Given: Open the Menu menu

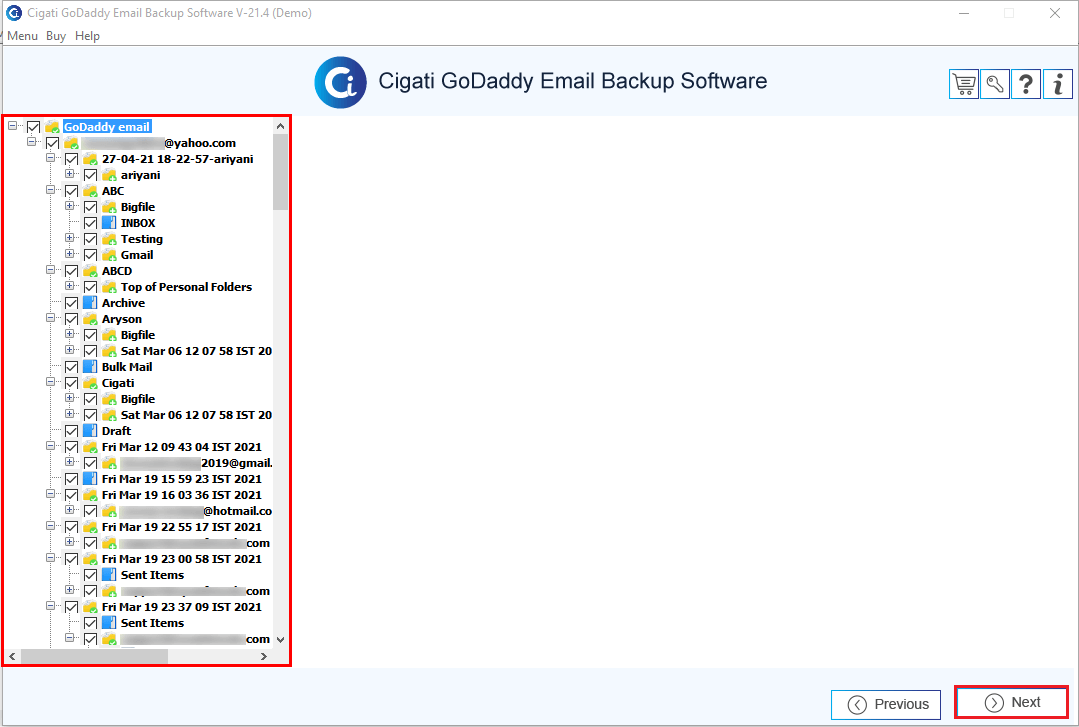Looking at the screenshot, I should pos(22,36).
